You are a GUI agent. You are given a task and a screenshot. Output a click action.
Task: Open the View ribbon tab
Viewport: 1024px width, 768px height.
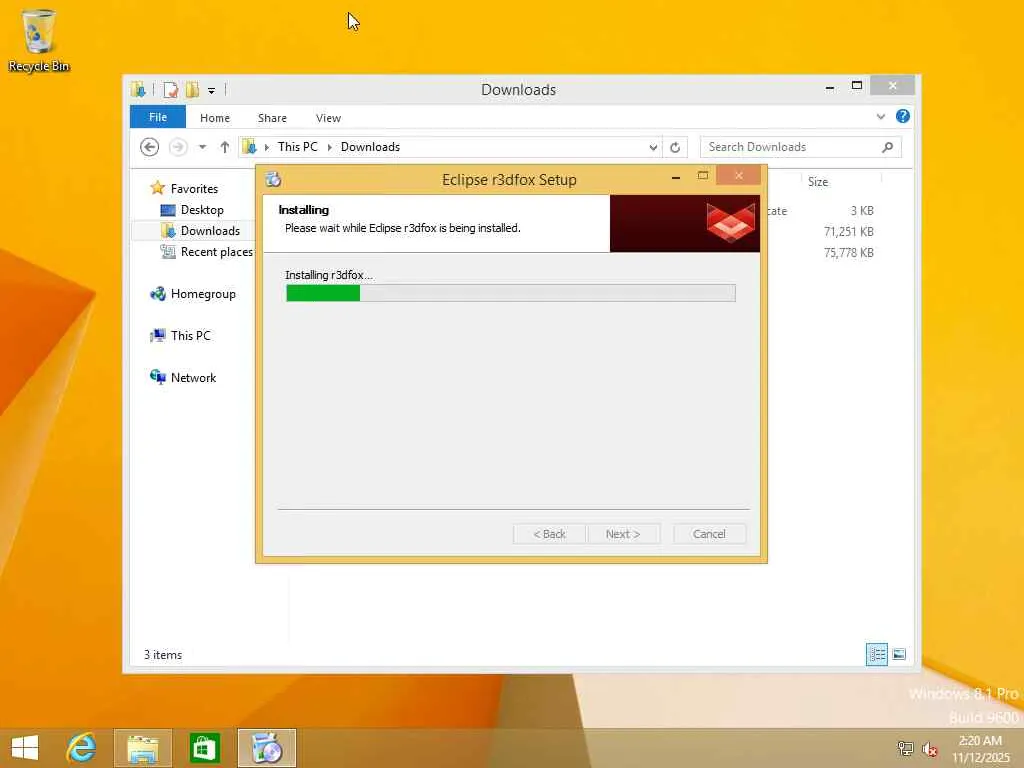328,118
